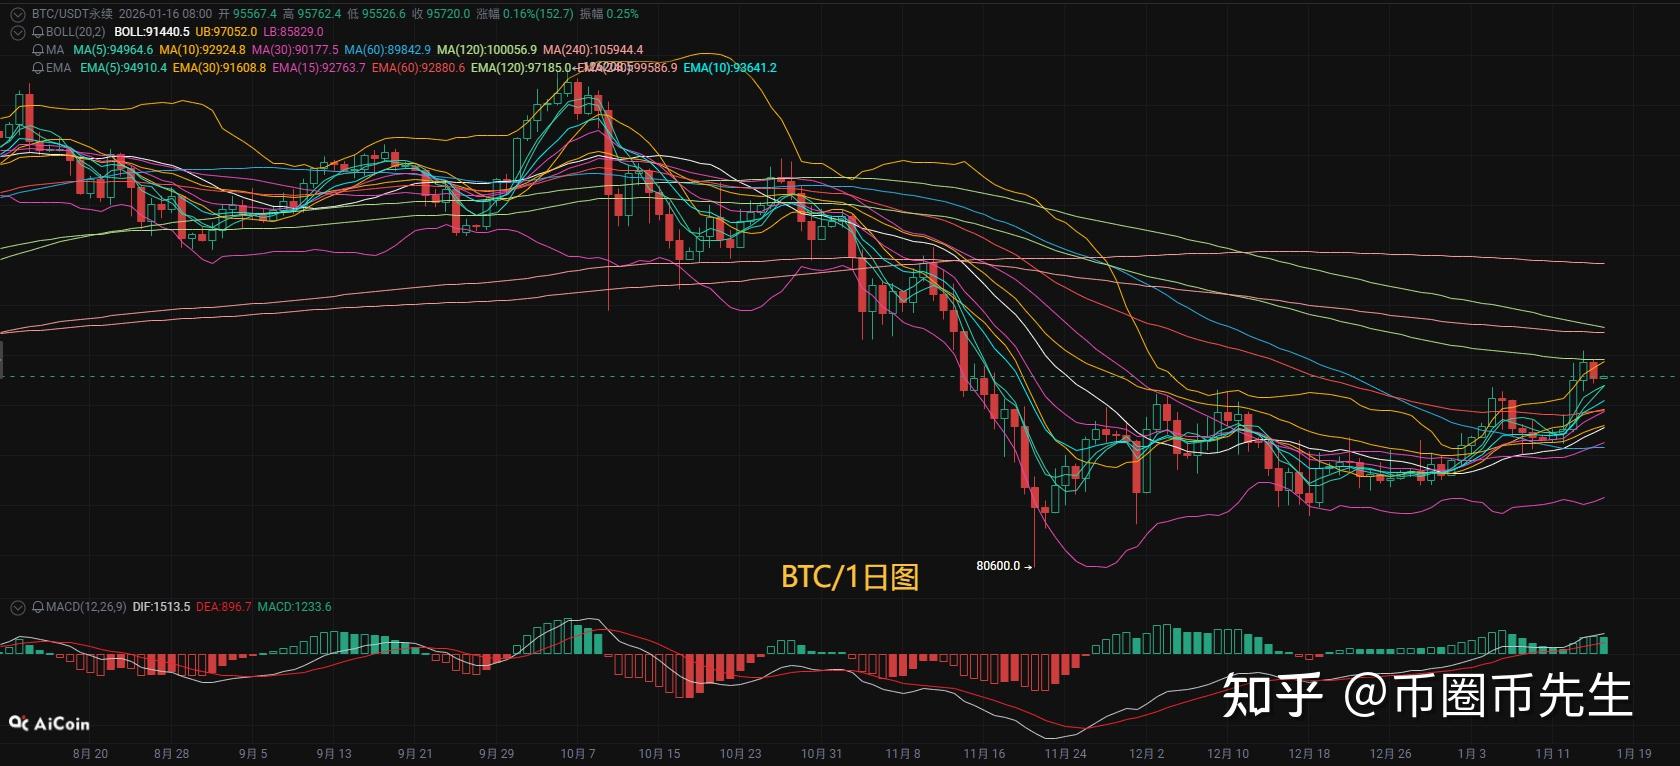Click the alert bell beside the MA indicator
1680x766 pixels.
click(x=38, y=50)
